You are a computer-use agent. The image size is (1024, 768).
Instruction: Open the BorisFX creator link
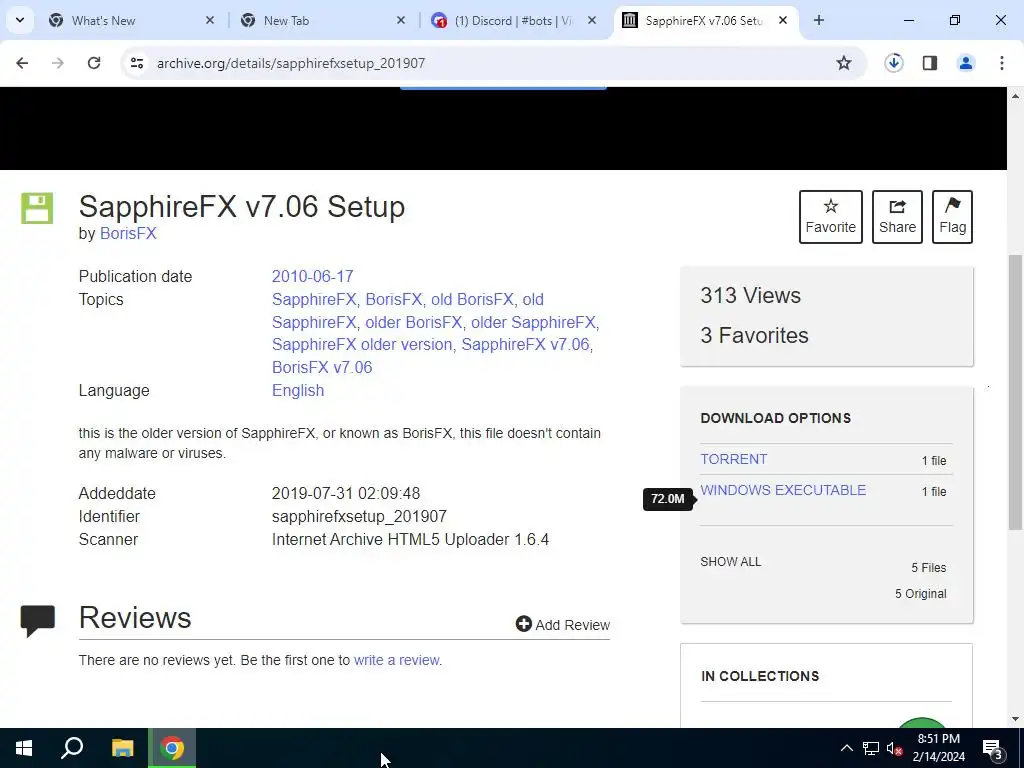click(x=128, y=234)
